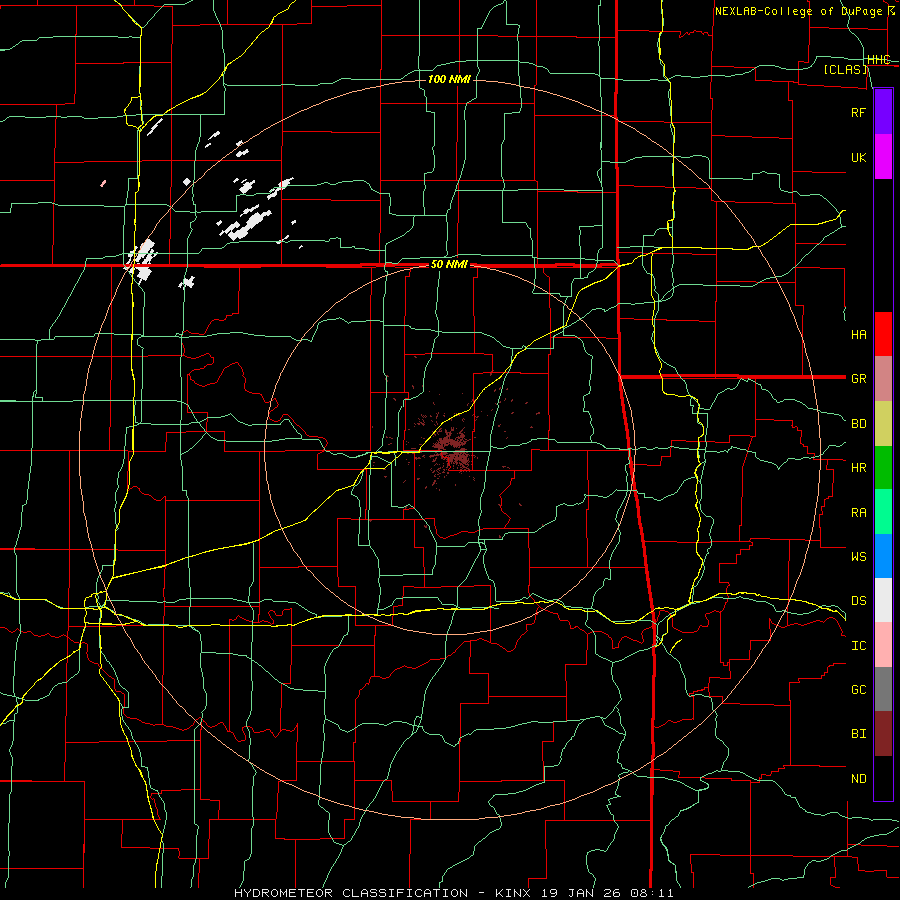Click the BI dark red legend swatch
This screenshot has width=900, height=900.
coord(883,734)
